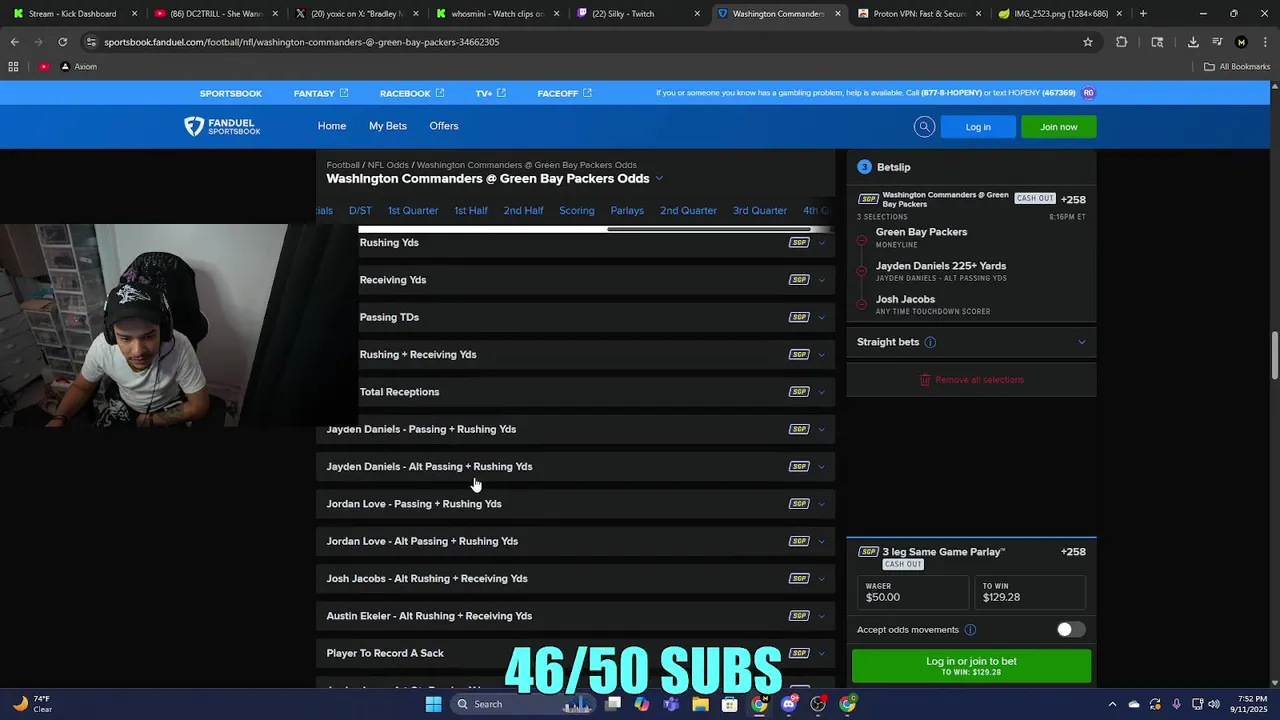Open Microsoft Teams from the taskbar
The width and height of the screenshot is (1280, 720).
pyautogui.click(x=671, y=704)
